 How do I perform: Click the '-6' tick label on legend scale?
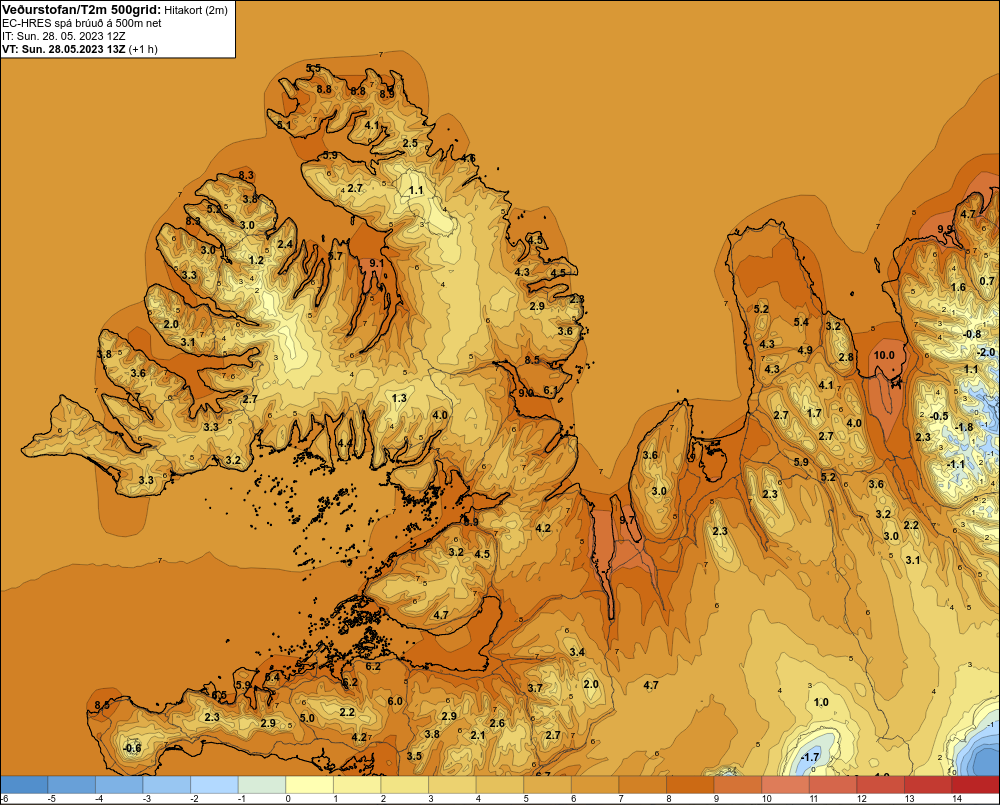click(x=4, y=799)
